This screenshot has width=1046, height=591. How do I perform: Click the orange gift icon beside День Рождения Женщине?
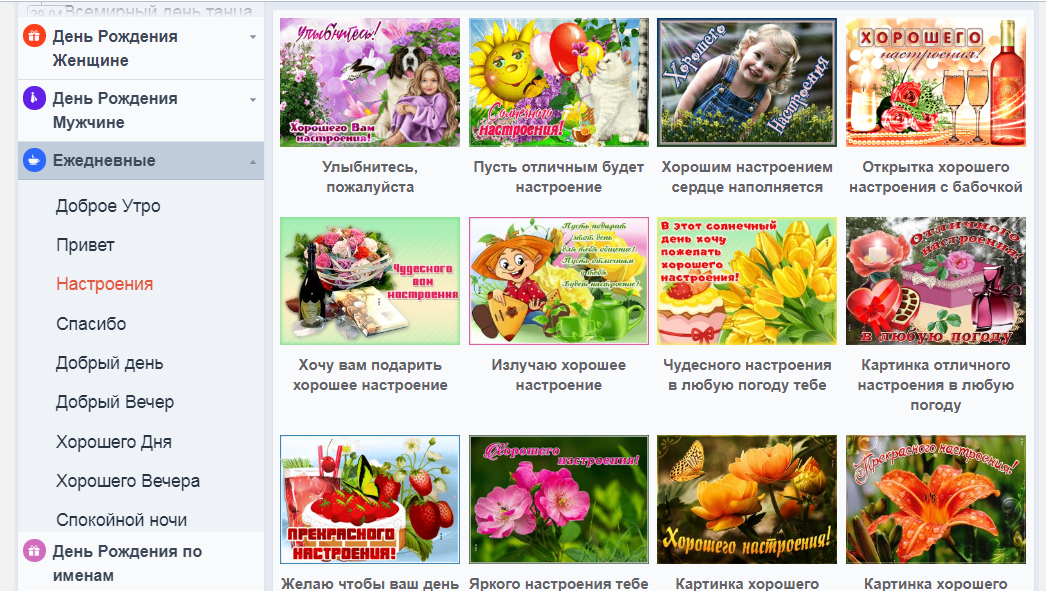34,37
